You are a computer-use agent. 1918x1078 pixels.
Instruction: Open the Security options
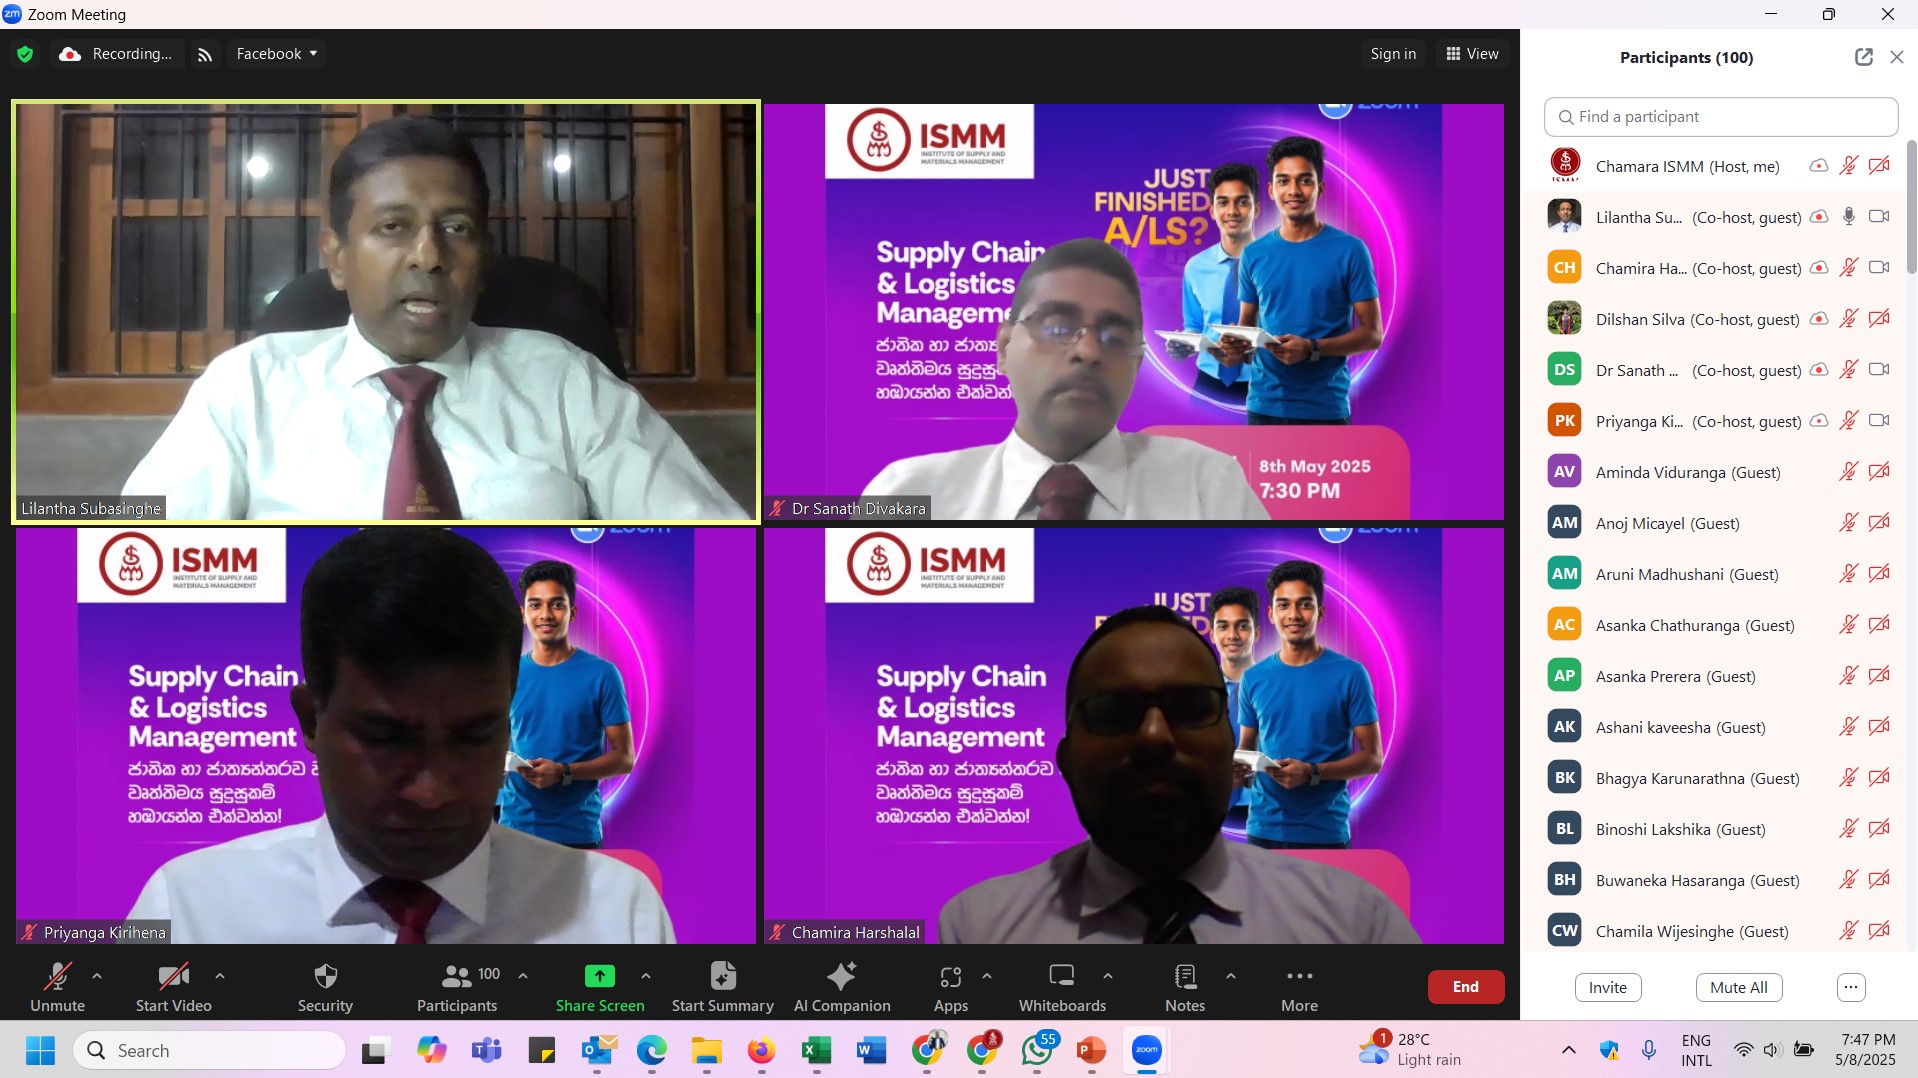[x=325, y=986]
